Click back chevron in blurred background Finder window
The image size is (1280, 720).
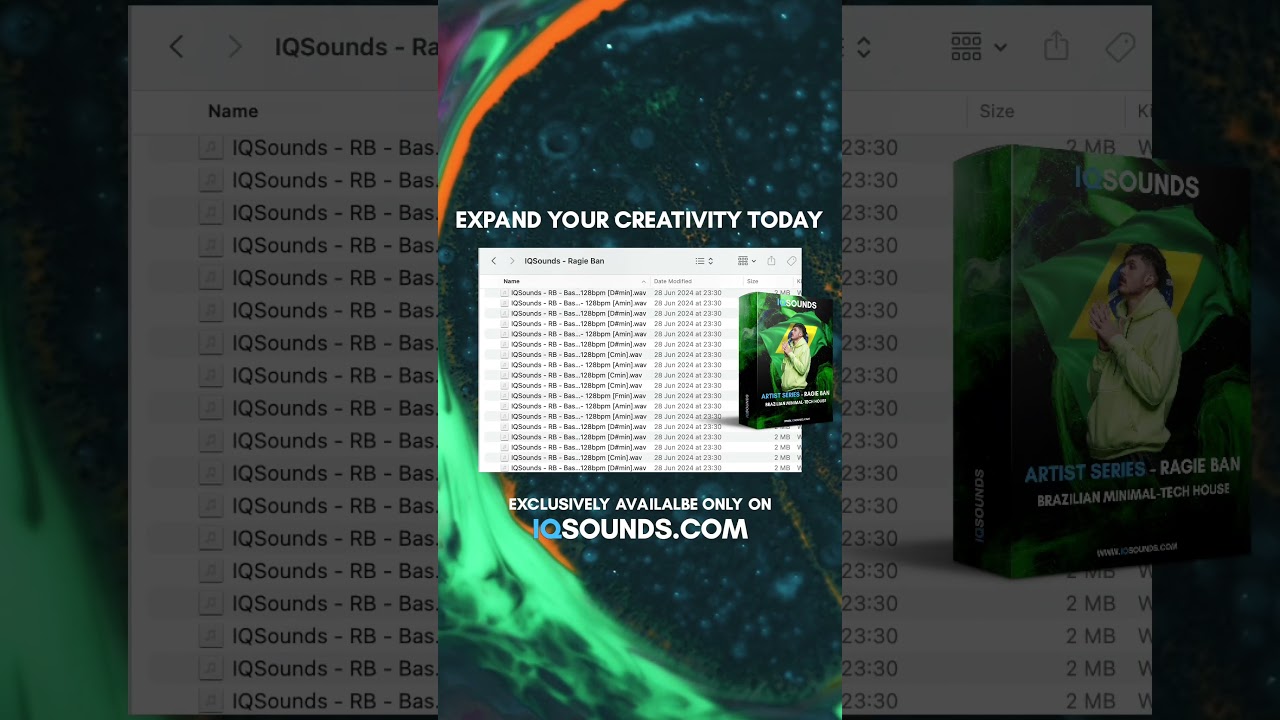coord(176,46)
